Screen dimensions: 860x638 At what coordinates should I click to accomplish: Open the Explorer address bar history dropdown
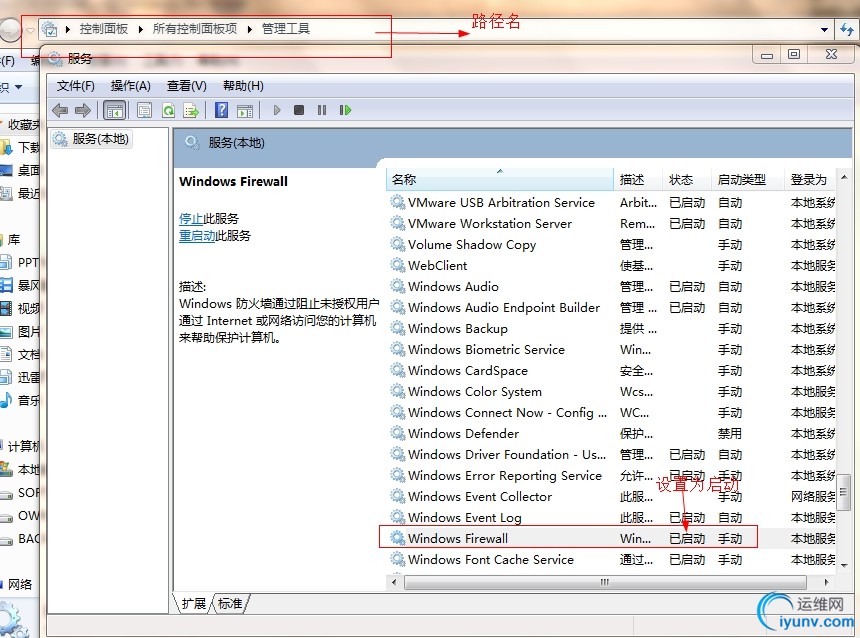tap(824, 30)
